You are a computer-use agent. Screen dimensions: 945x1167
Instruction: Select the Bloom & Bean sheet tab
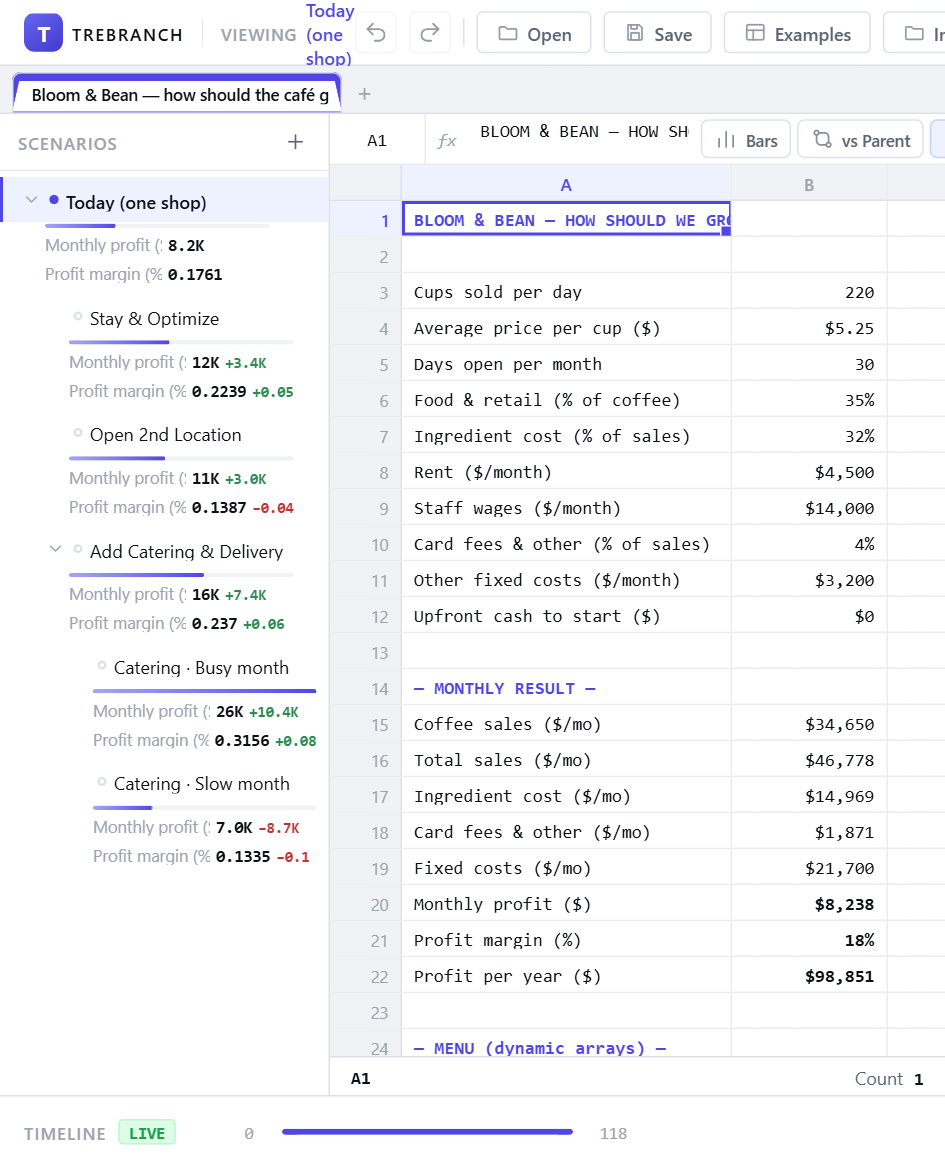tap(177, 95)
